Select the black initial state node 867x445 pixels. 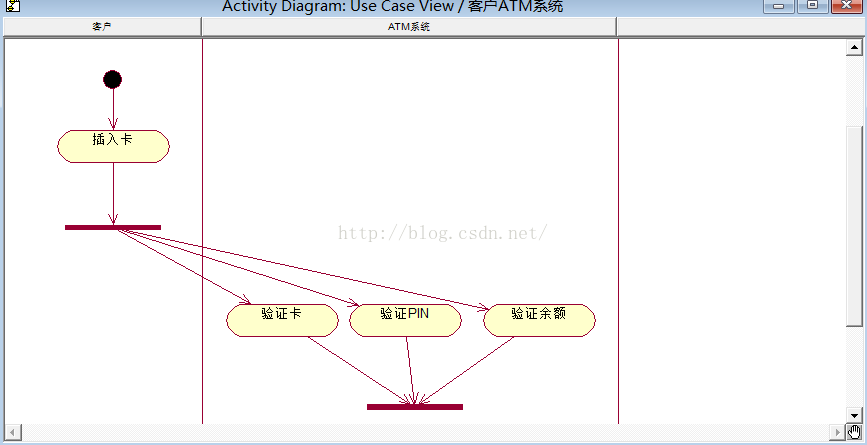coord(112,80)
